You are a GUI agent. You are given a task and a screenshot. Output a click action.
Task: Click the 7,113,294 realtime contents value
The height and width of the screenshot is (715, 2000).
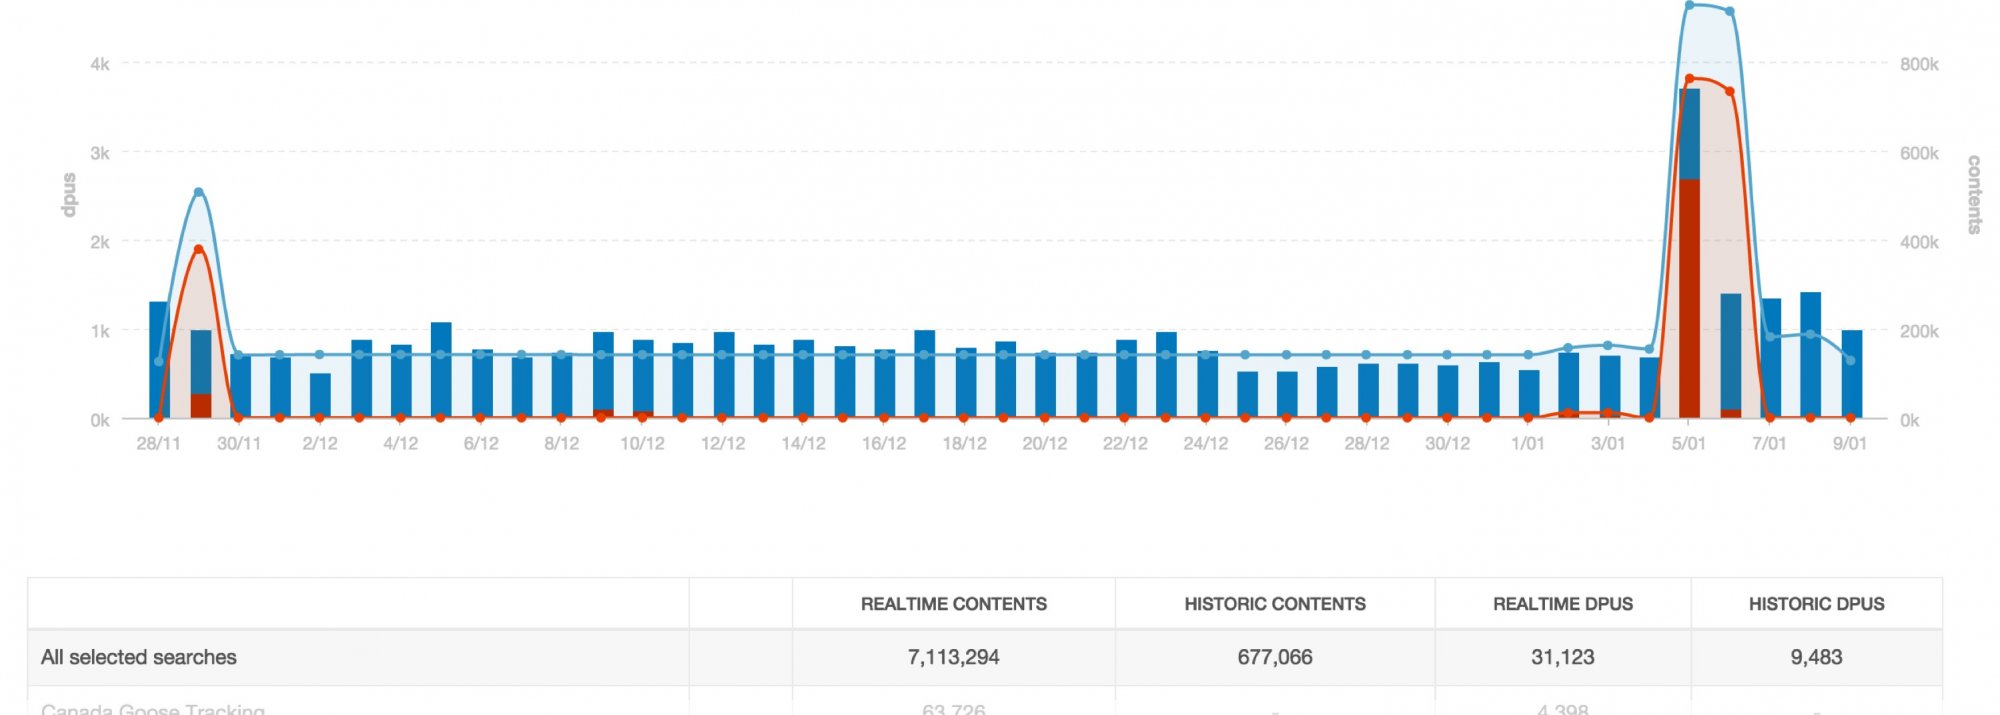point(953,657)
